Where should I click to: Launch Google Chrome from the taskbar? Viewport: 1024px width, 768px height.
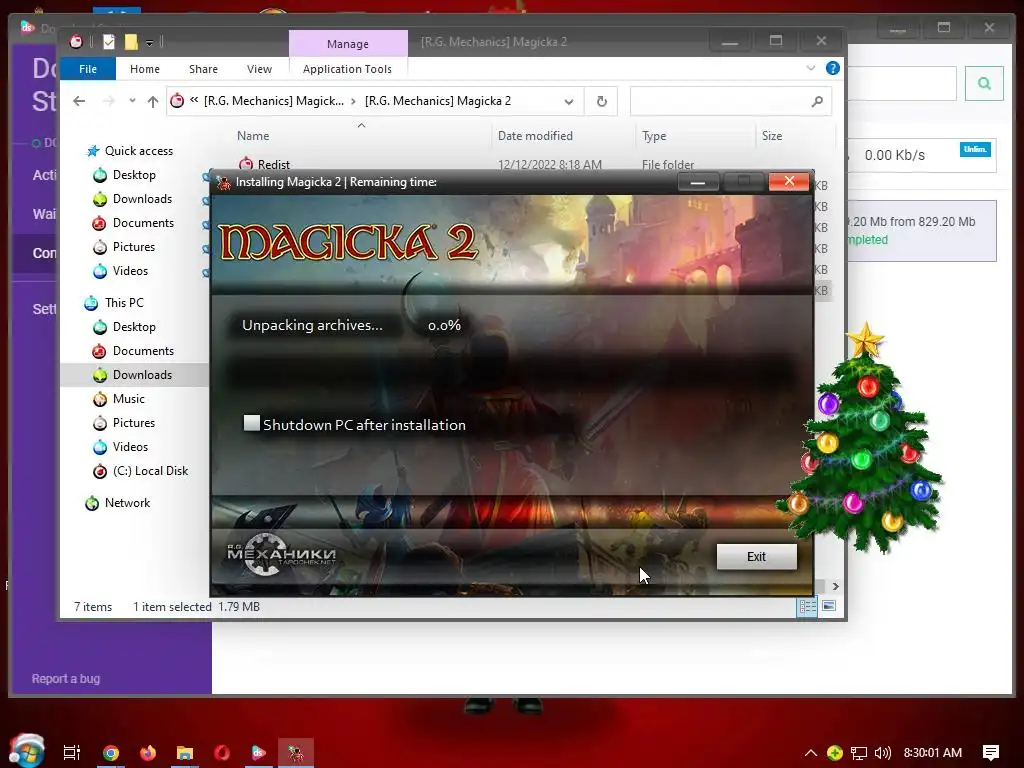coord(110,753)
